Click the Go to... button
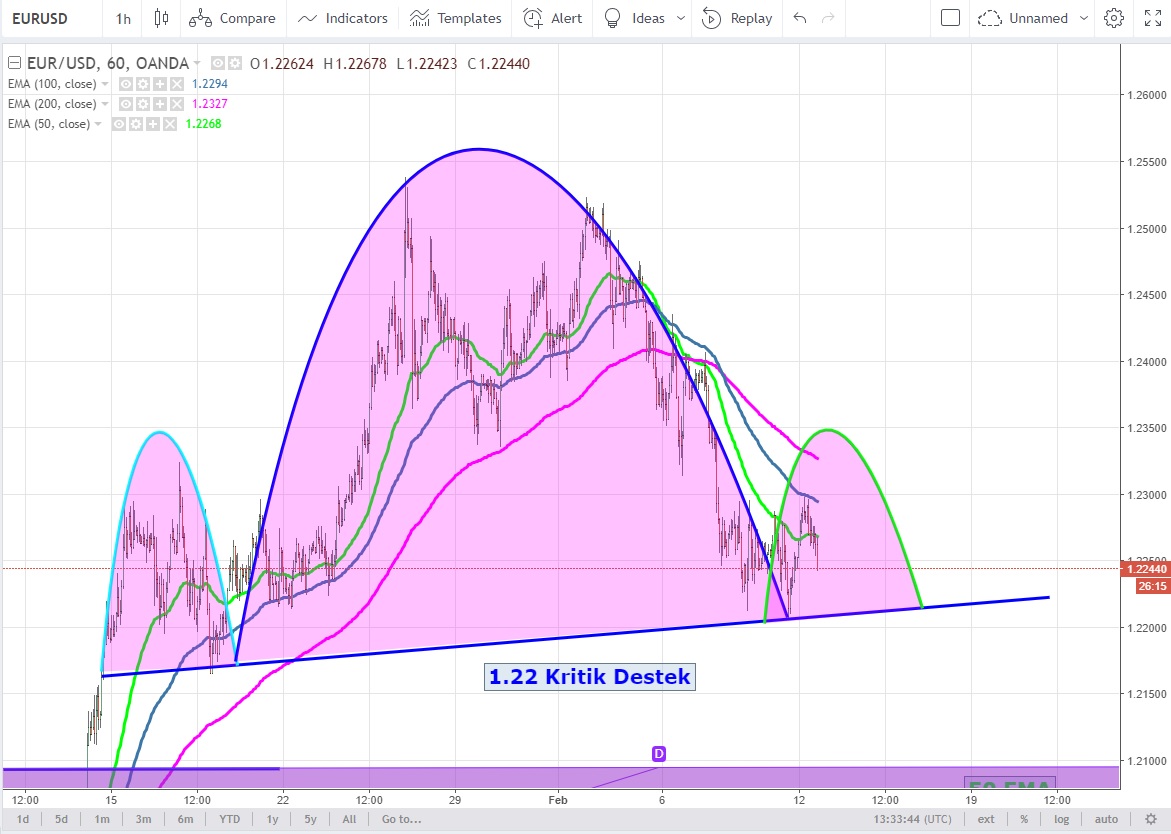 [x=401, y=819]
